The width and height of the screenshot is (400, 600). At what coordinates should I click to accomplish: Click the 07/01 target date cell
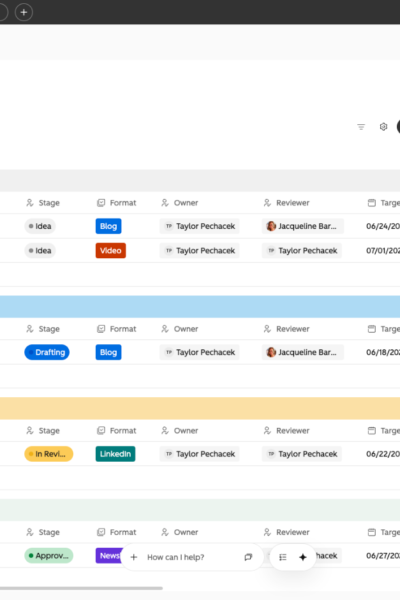[383, 251]
